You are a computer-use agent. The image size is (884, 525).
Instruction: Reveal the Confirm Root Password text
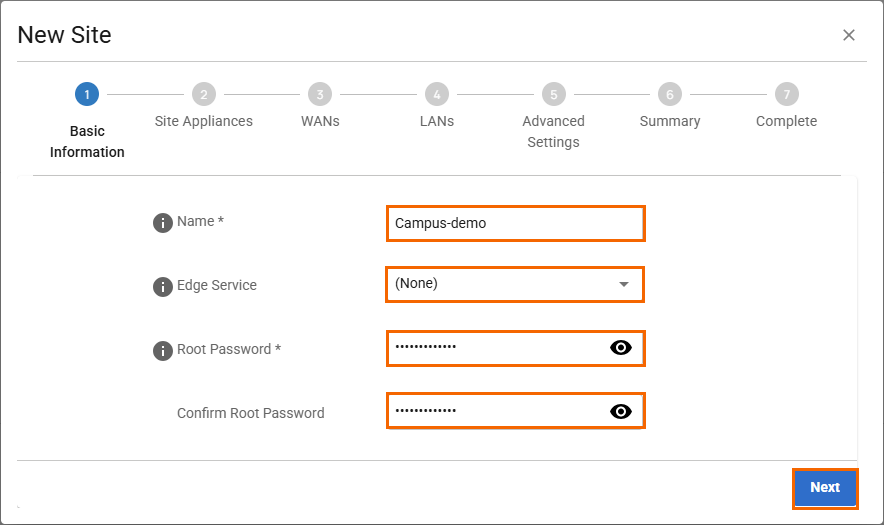coord(621,411)
